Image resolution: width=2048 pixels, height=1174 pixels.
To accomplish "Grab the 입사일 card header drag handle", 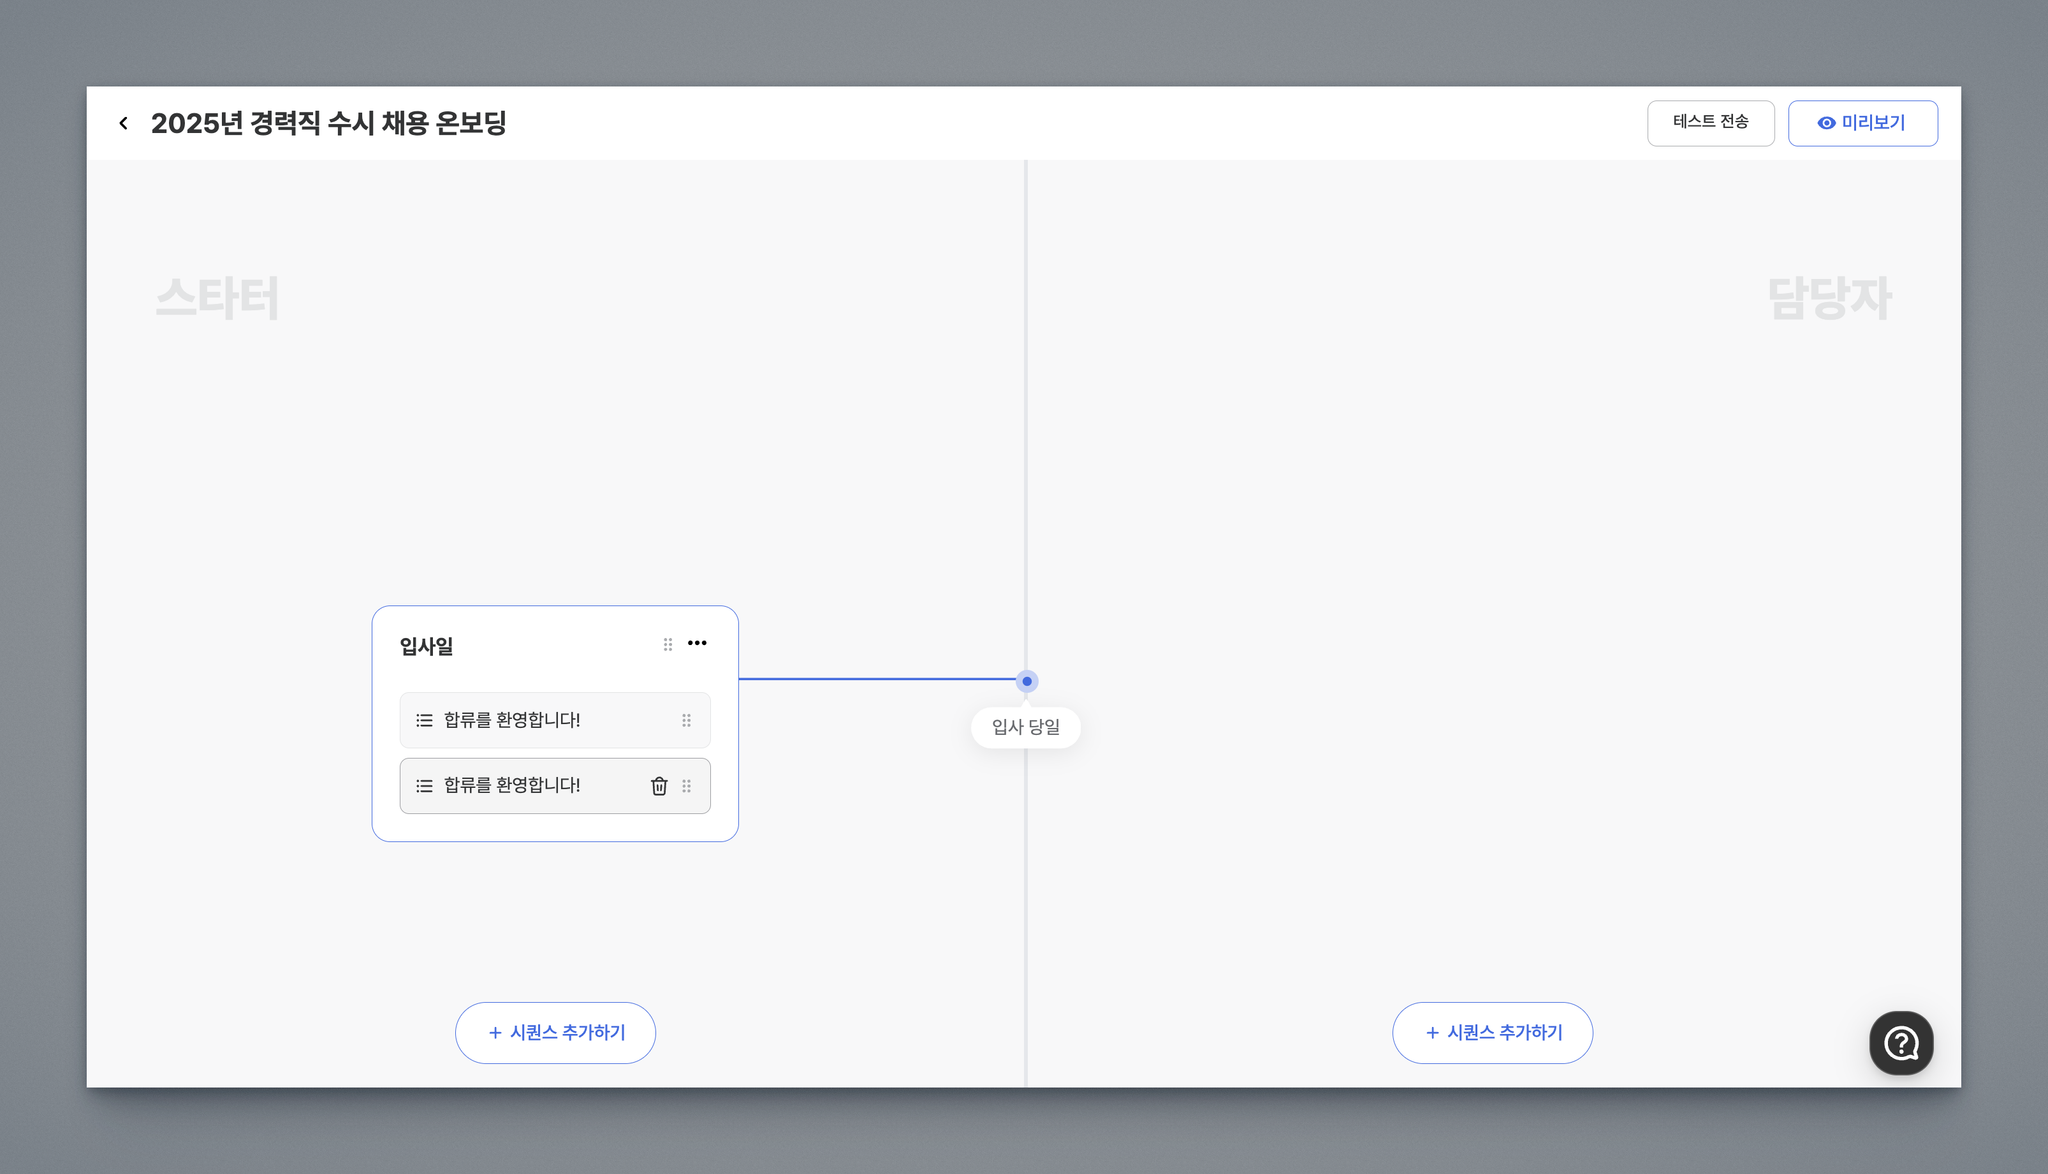I will [668, 644].
